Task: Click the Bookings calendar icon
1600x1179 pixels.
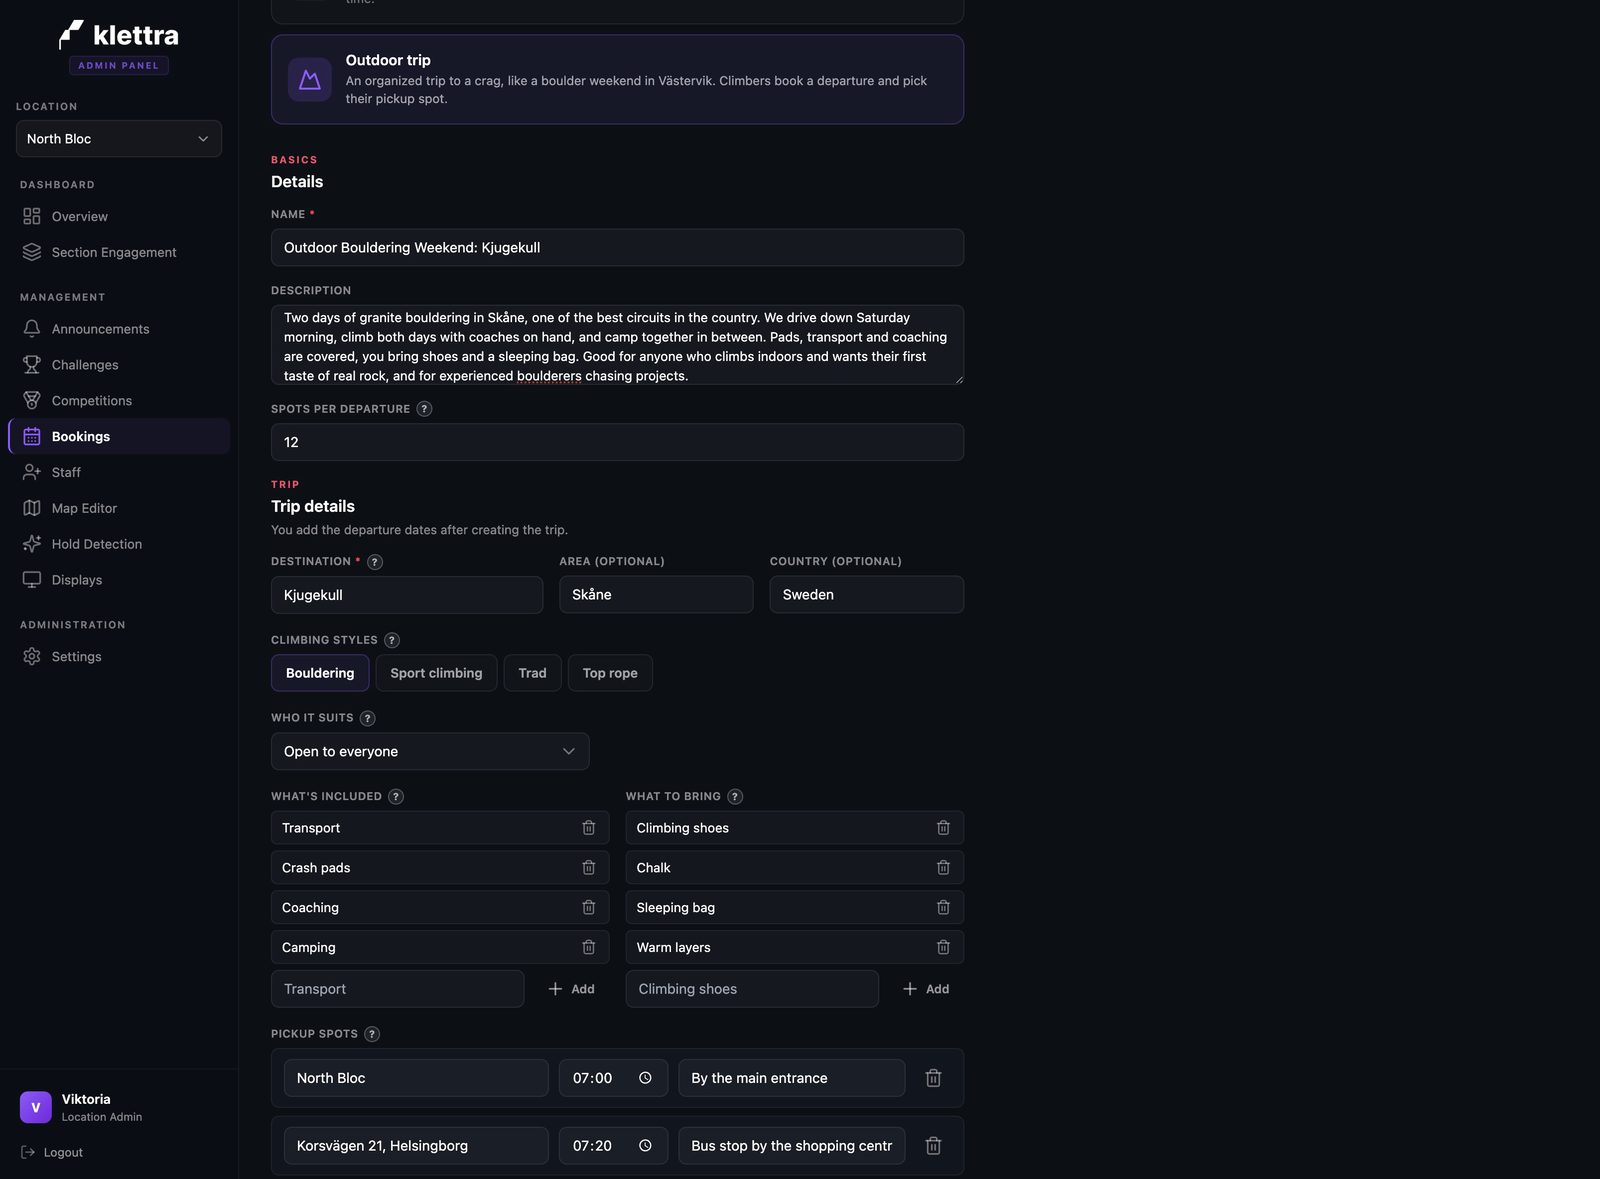Action: [32, 437]
